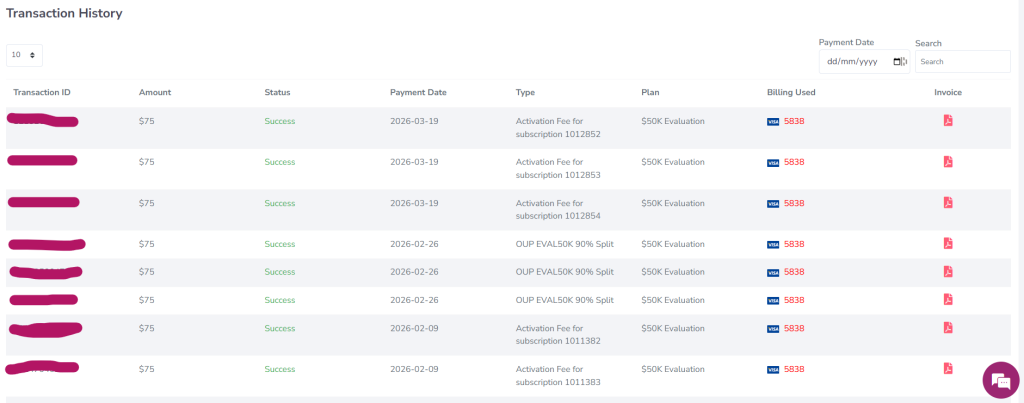Click Success status in subscription 1012853 row
This screenshot has width=1024, height=403.
pyautogui.click(x=280, y=162)
